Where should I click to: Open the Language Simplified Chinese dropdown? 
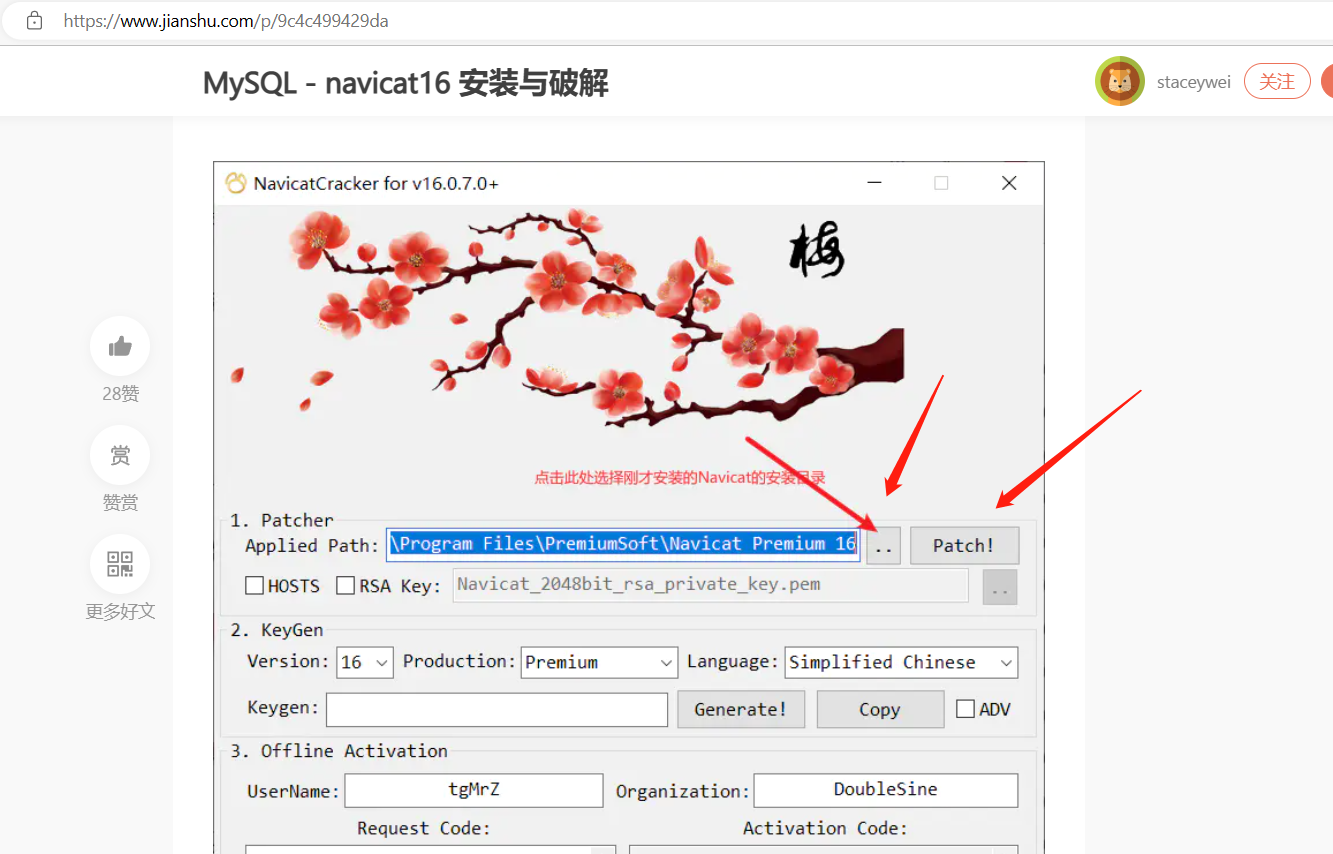click(901, 662)
